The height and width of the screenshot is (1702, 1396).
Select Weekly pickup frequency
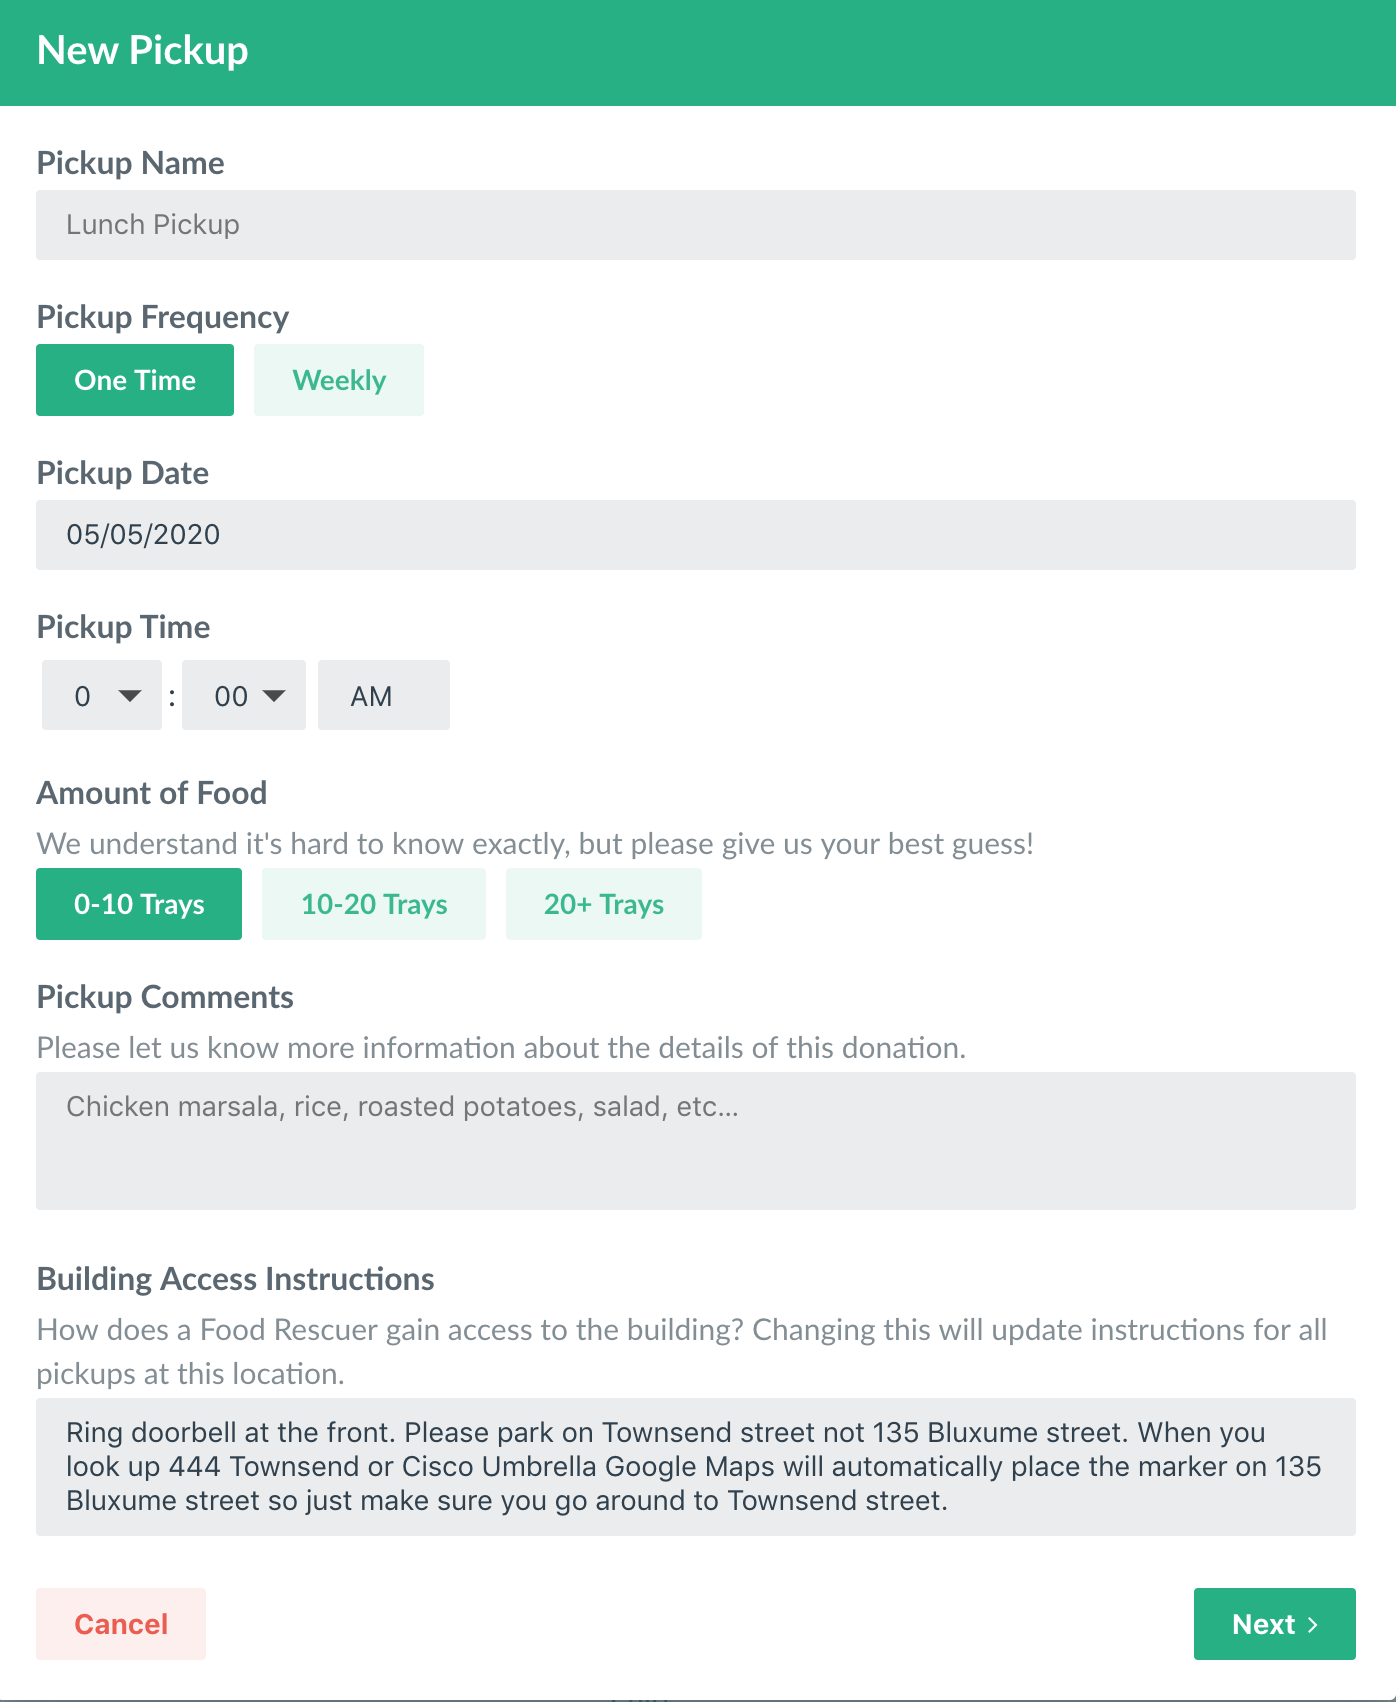[338, 379]
